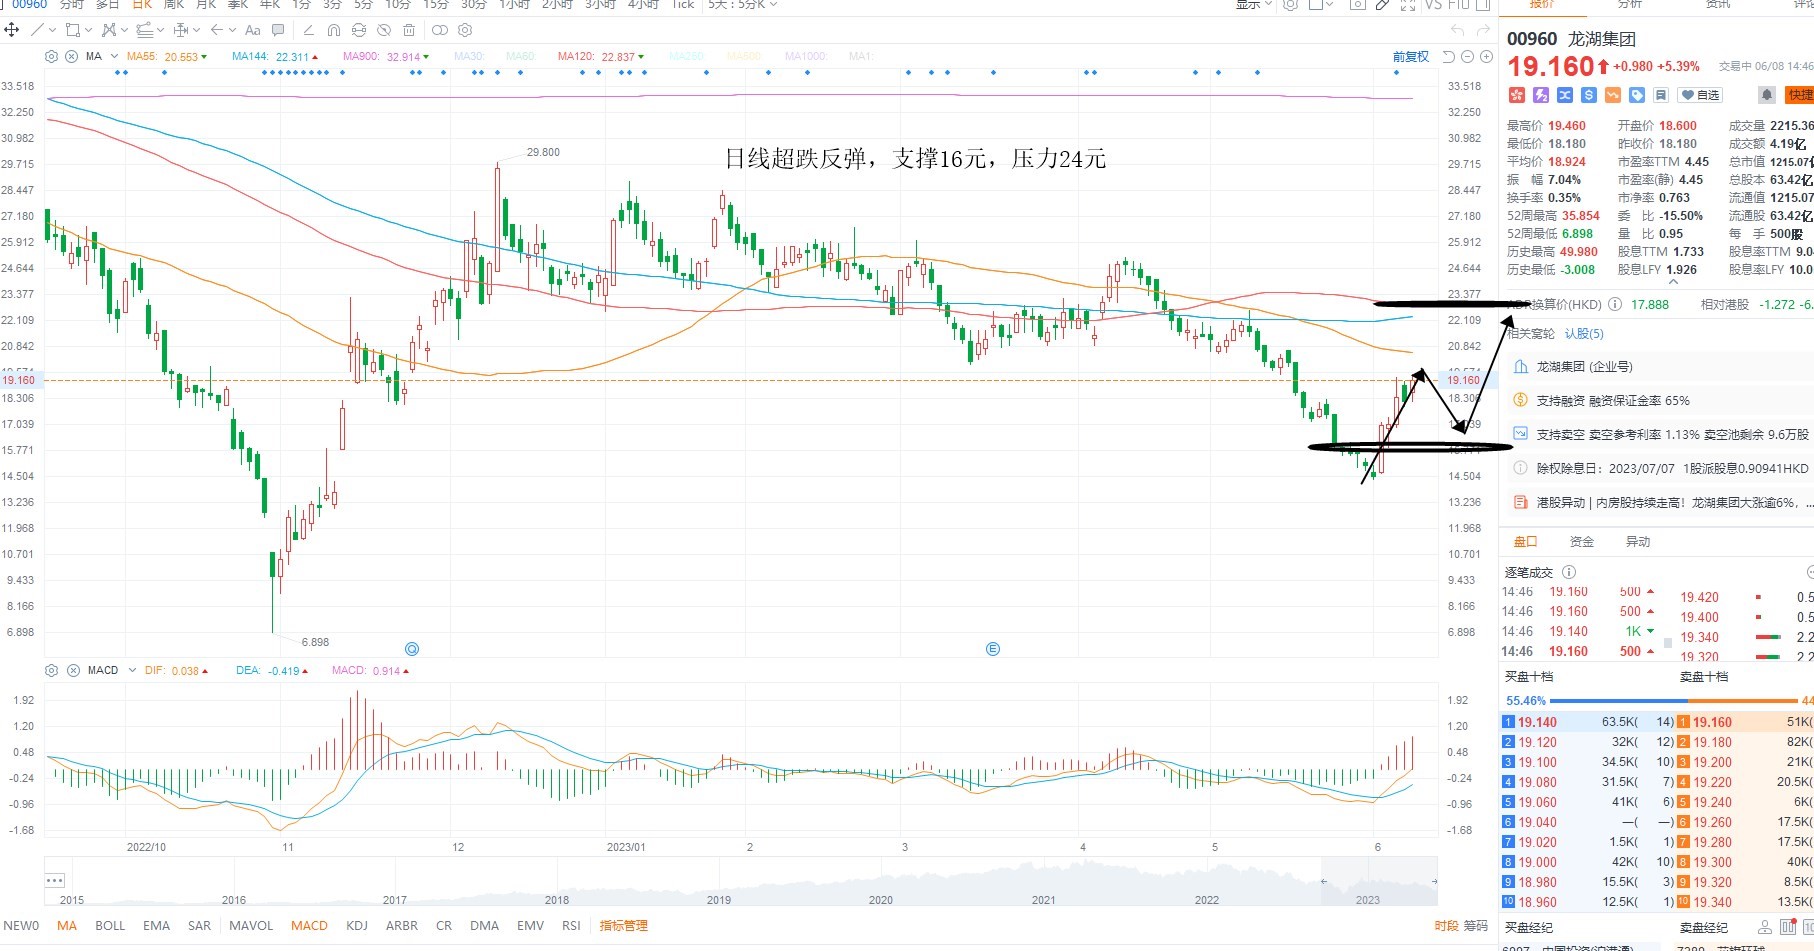The height and width of the screenshot is (951, 1814).
Task: Open MA indicator settings gear
Action: [52, 57]
